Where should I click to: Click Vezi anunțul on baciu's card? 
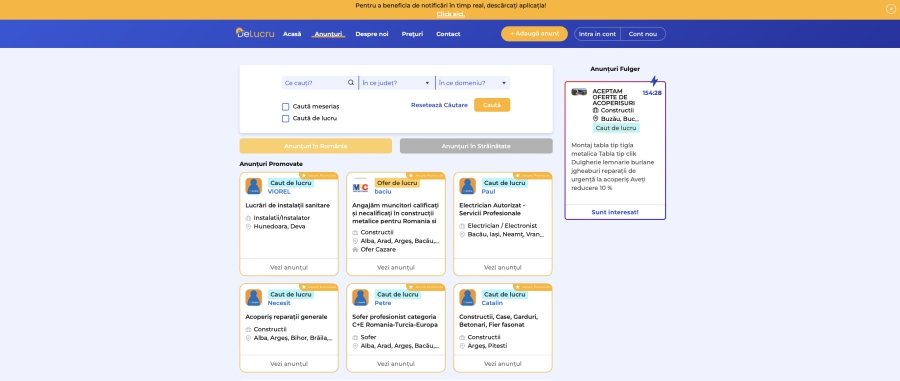tap(395, 267)
